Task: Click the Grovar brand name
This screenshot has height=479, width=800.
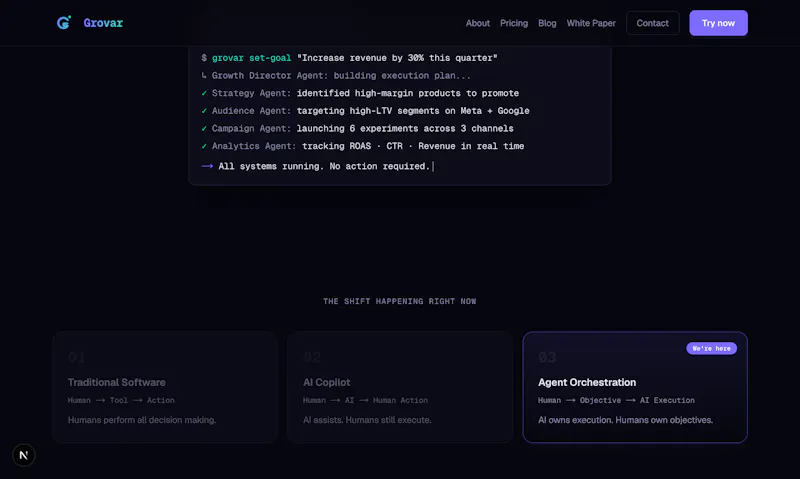Action: click(x=103, y=23)
